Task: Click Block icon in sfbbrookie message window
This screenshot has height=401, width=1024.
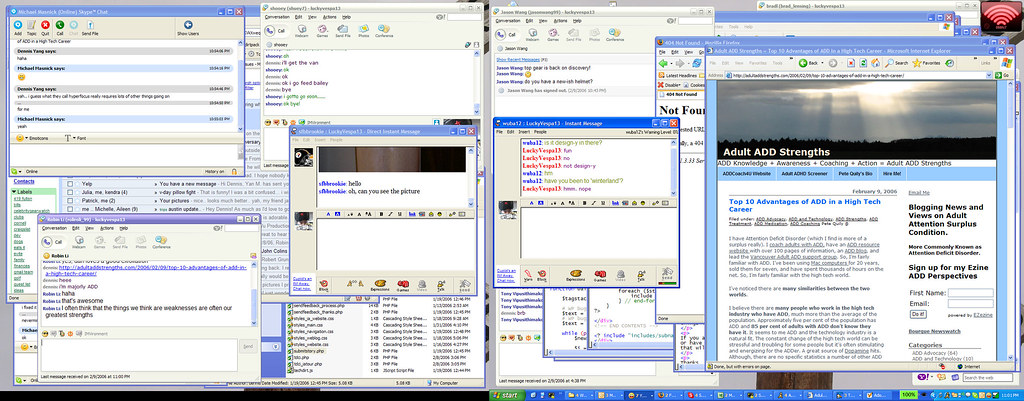Action: click(323, 284)
